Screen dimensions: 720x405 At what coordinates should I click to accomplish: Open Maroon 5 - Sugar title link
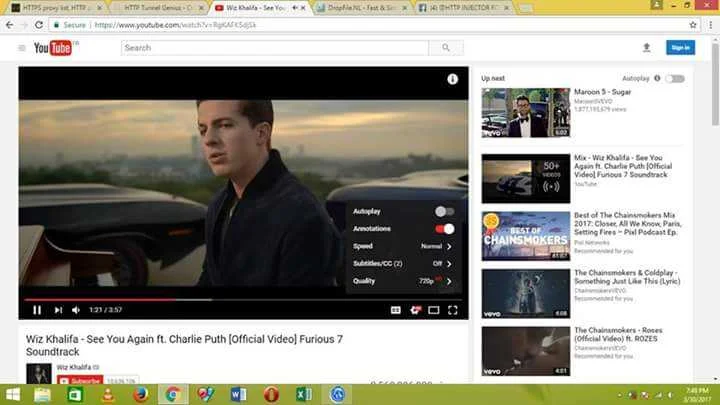point(602,92)
